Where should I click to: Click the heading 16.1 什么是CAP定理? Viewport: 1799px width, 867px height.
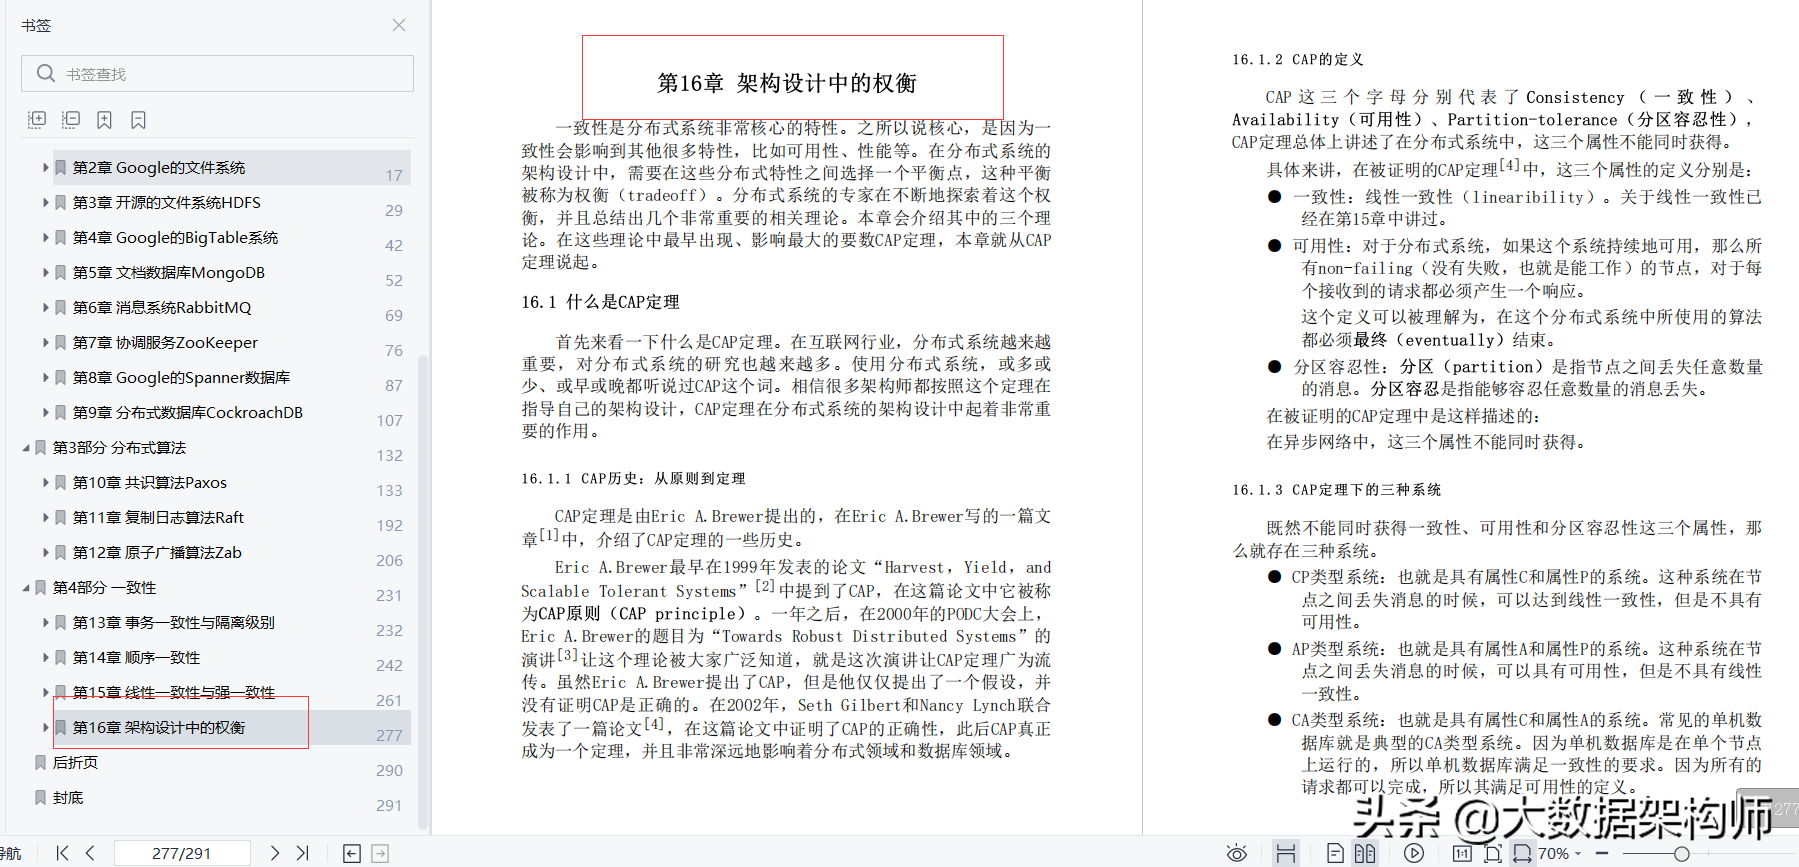600,302
